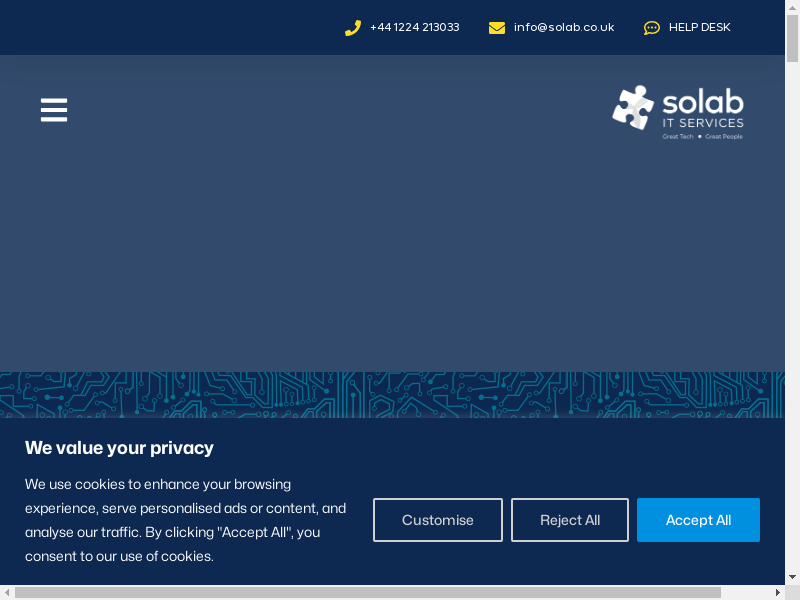Image resolution: width=800 pixels, height=600 pixels.
Task: Click the vertical scrollbar up arrow
Action: coord(792,7)
